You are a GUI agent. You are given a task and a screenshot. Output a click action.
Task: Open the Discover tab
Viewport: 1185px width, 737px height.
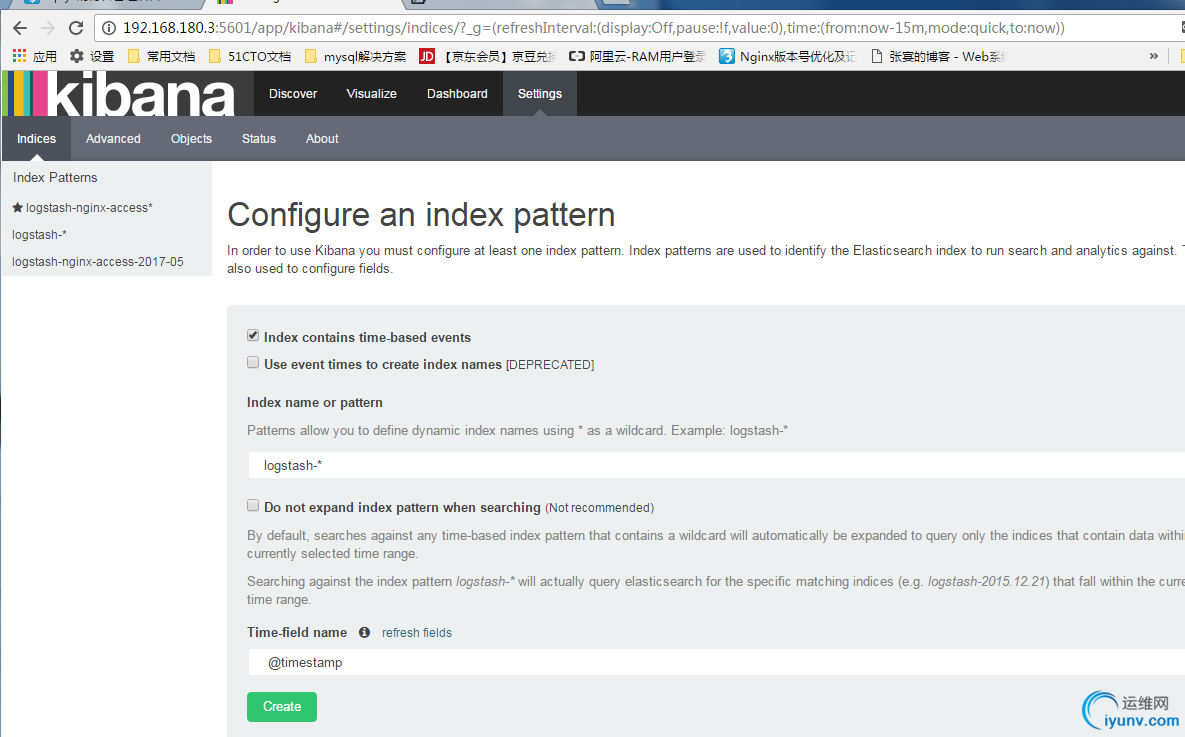(x=292, y=94)
